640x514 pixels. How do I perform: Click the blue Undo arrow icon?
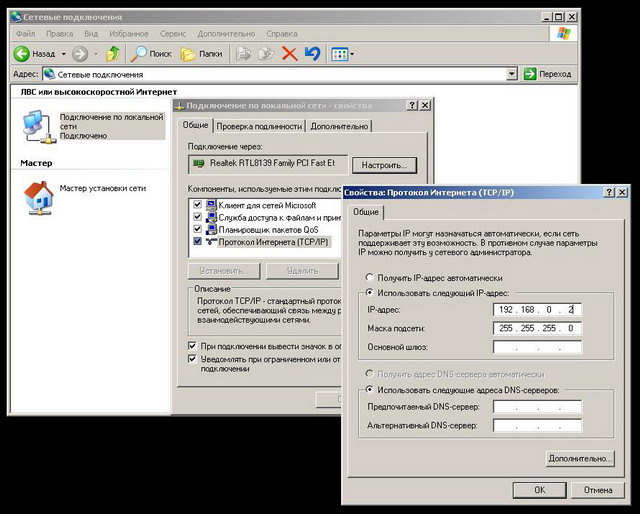(312, 53)
